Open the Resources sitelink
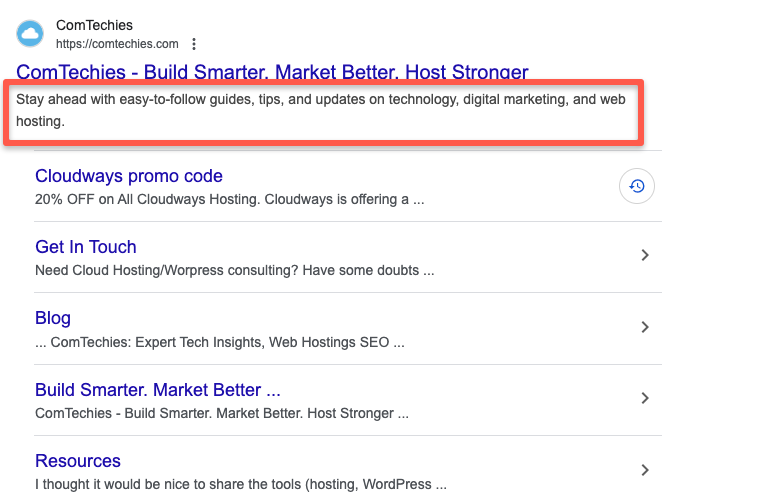The width and height of the screenshot is (761, 502). click(x=78, y=461)
